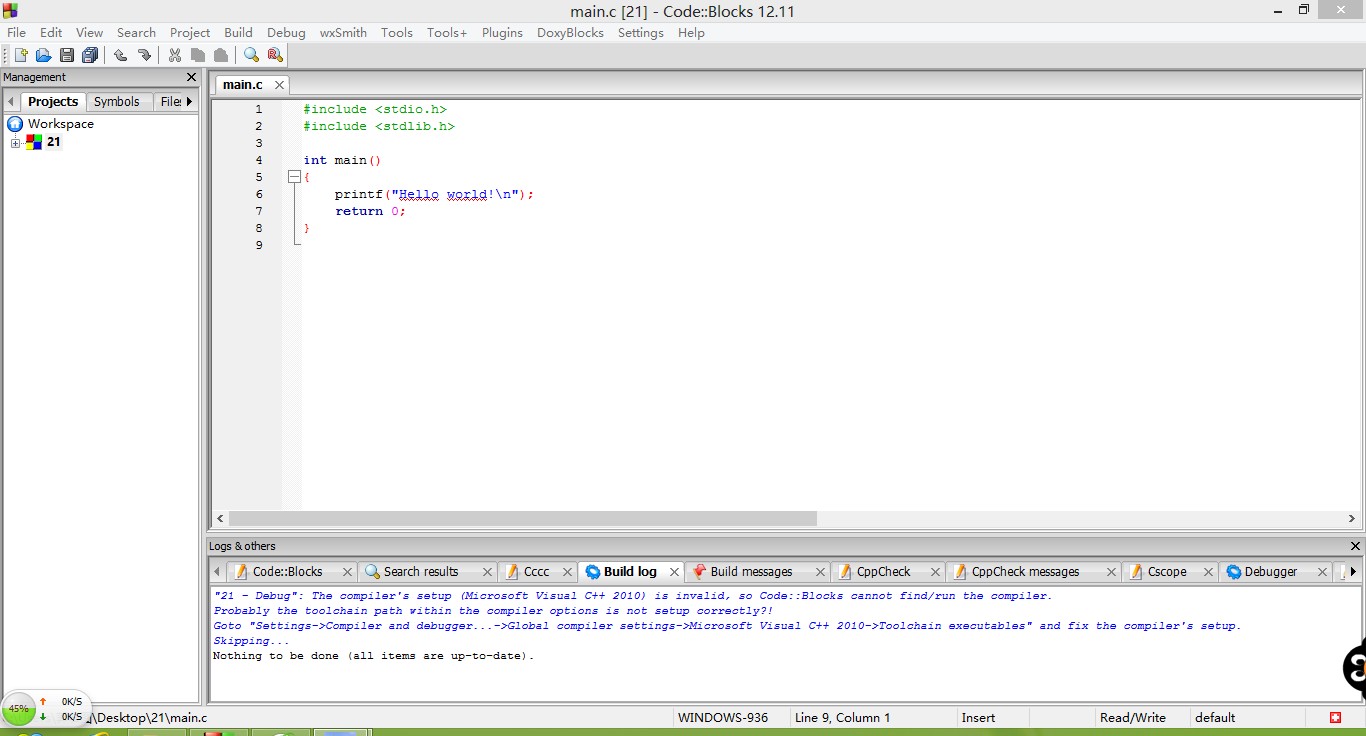Click the Replace toolbar icon

(275, 56)
